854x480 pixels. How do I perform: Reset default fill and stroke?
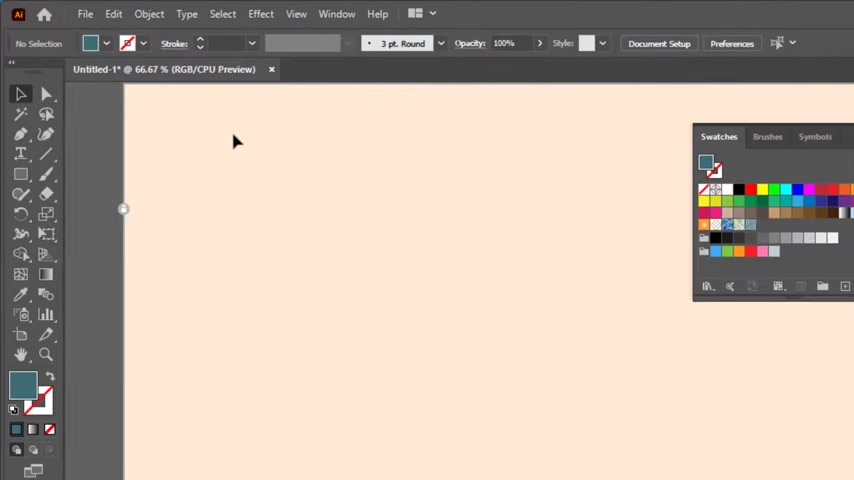pyautogui.click(x=14, y=409)
